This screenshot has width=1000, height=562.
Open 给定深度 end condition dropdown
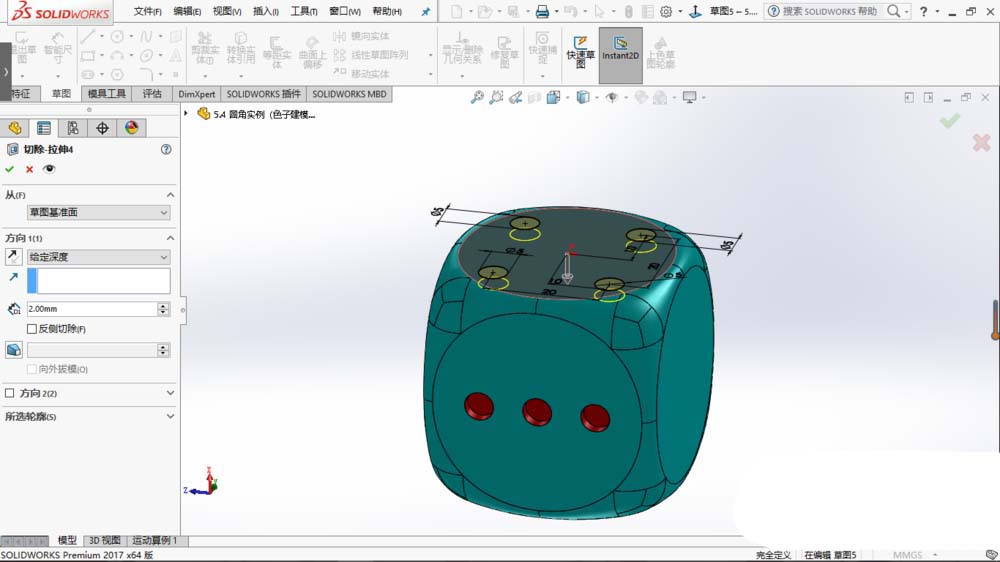click(99, 256)
